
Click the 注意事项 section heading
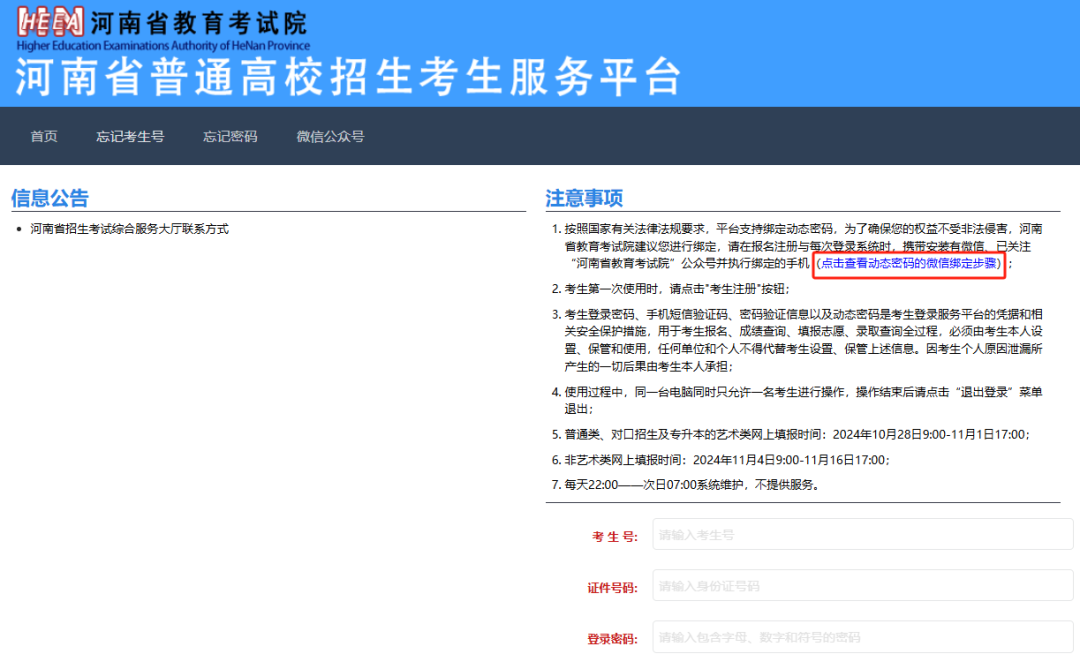584,198
